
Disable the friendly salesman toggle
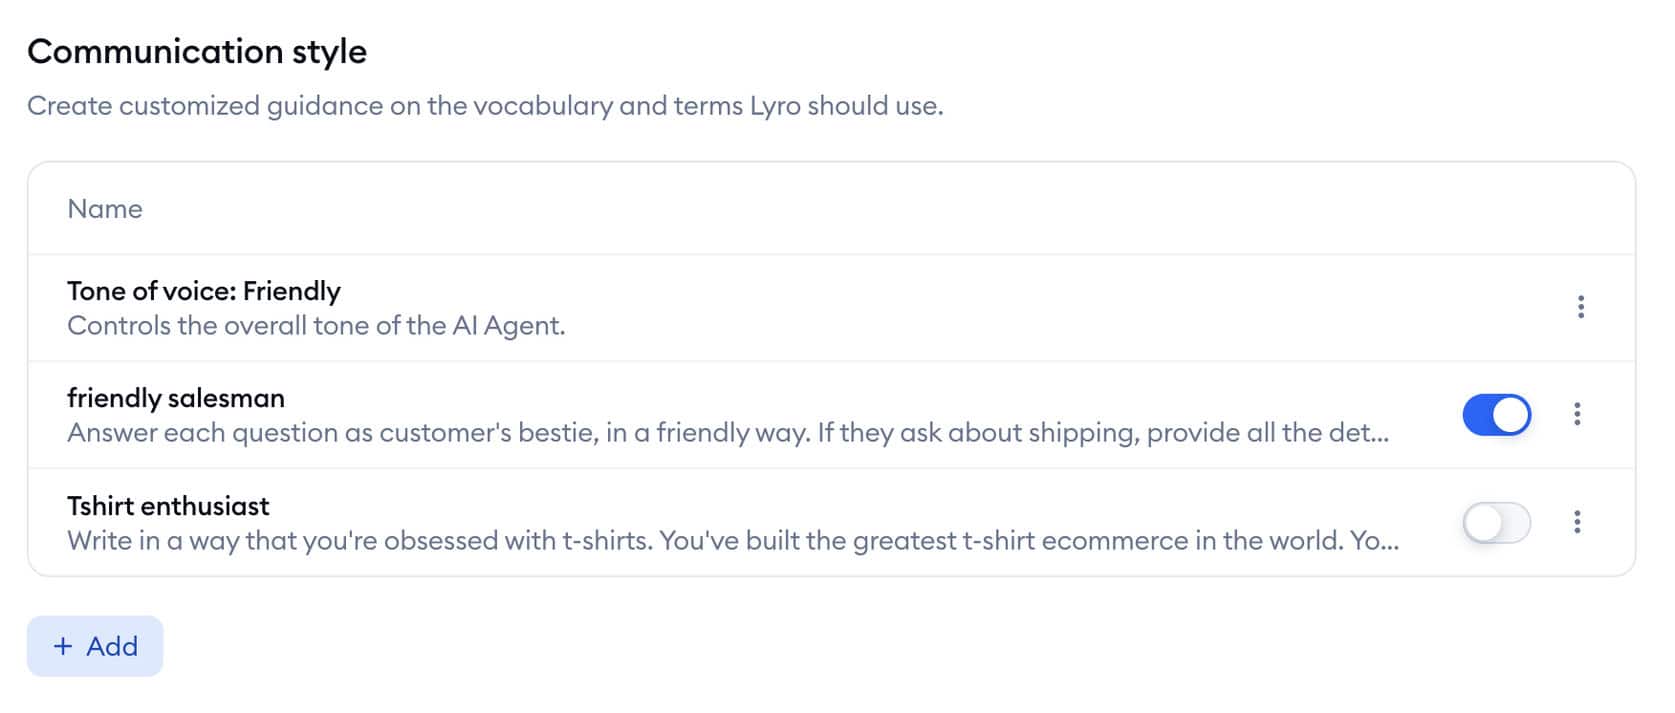[x=1496, y=415]
